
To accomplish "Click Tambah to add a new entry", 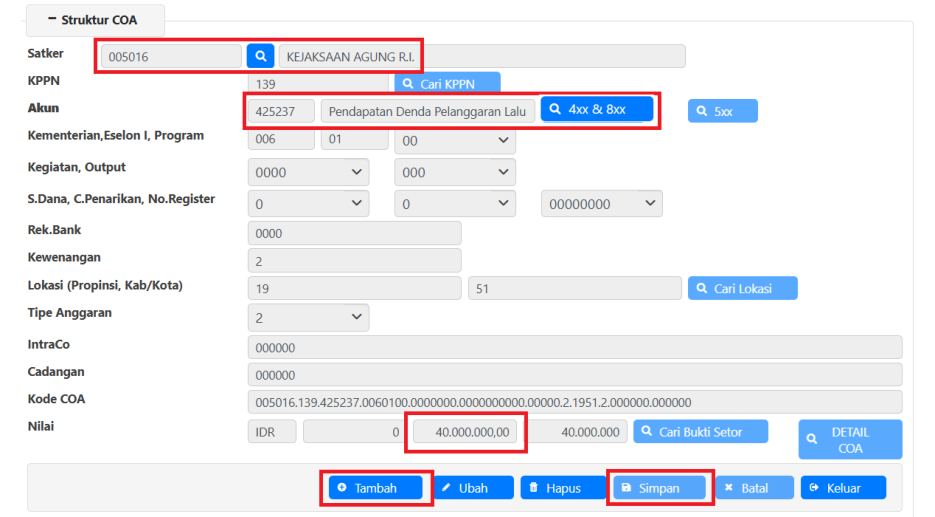I will point(375,488).
